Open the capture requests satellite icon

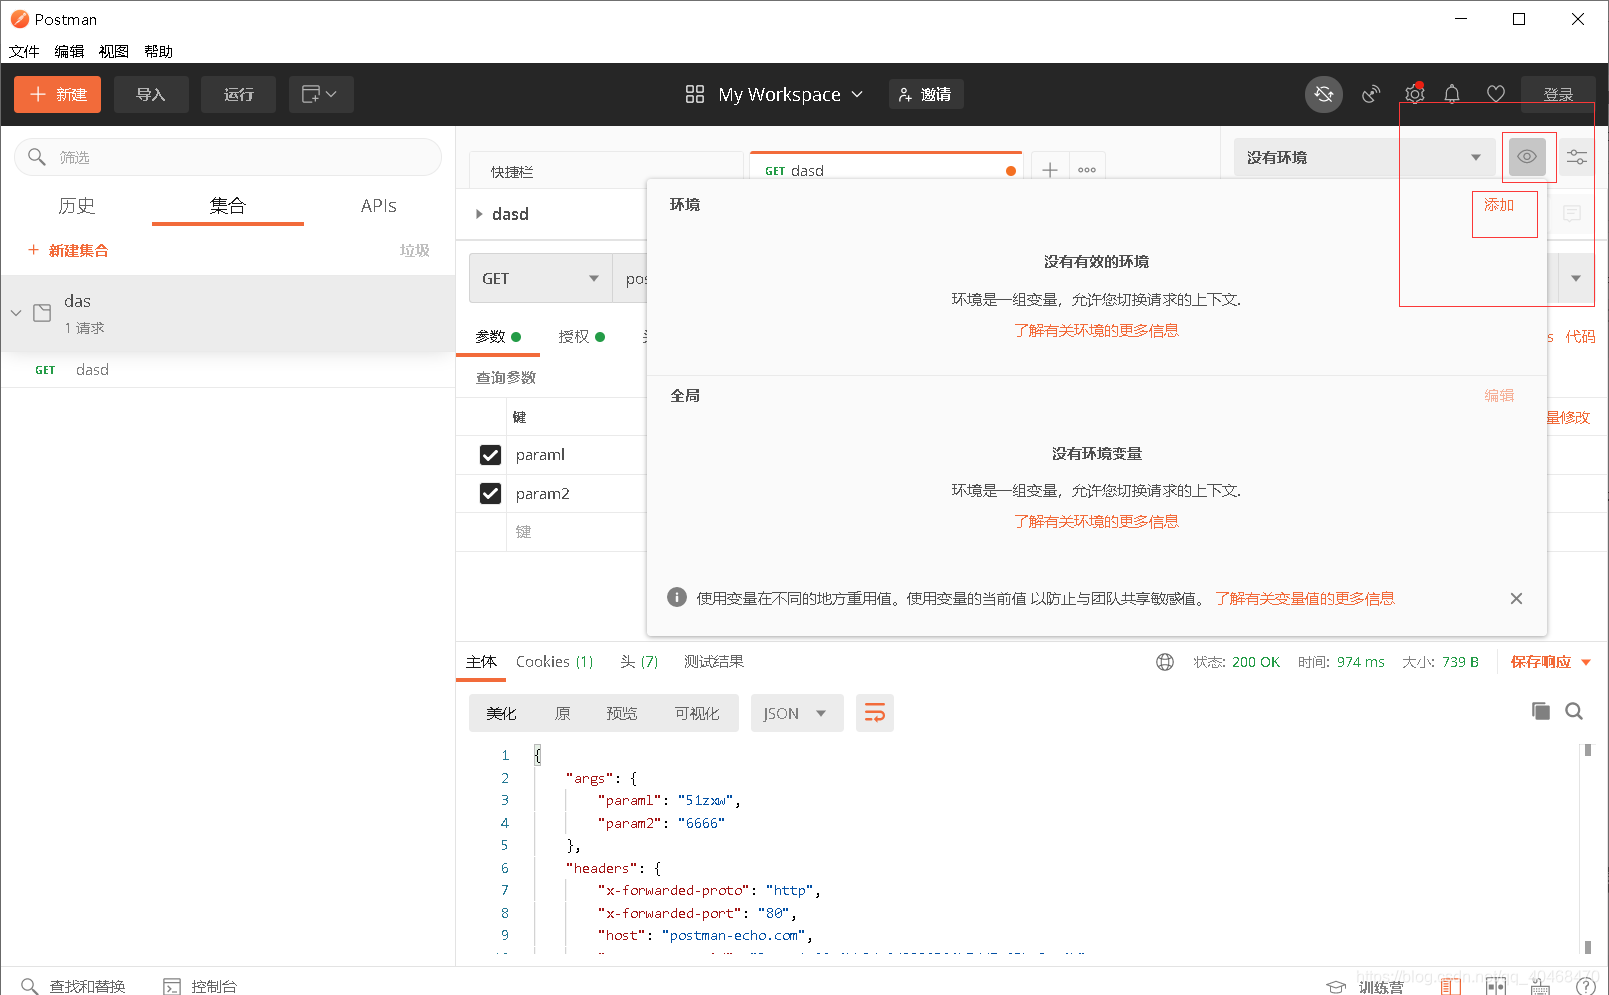coord(1371,94)
